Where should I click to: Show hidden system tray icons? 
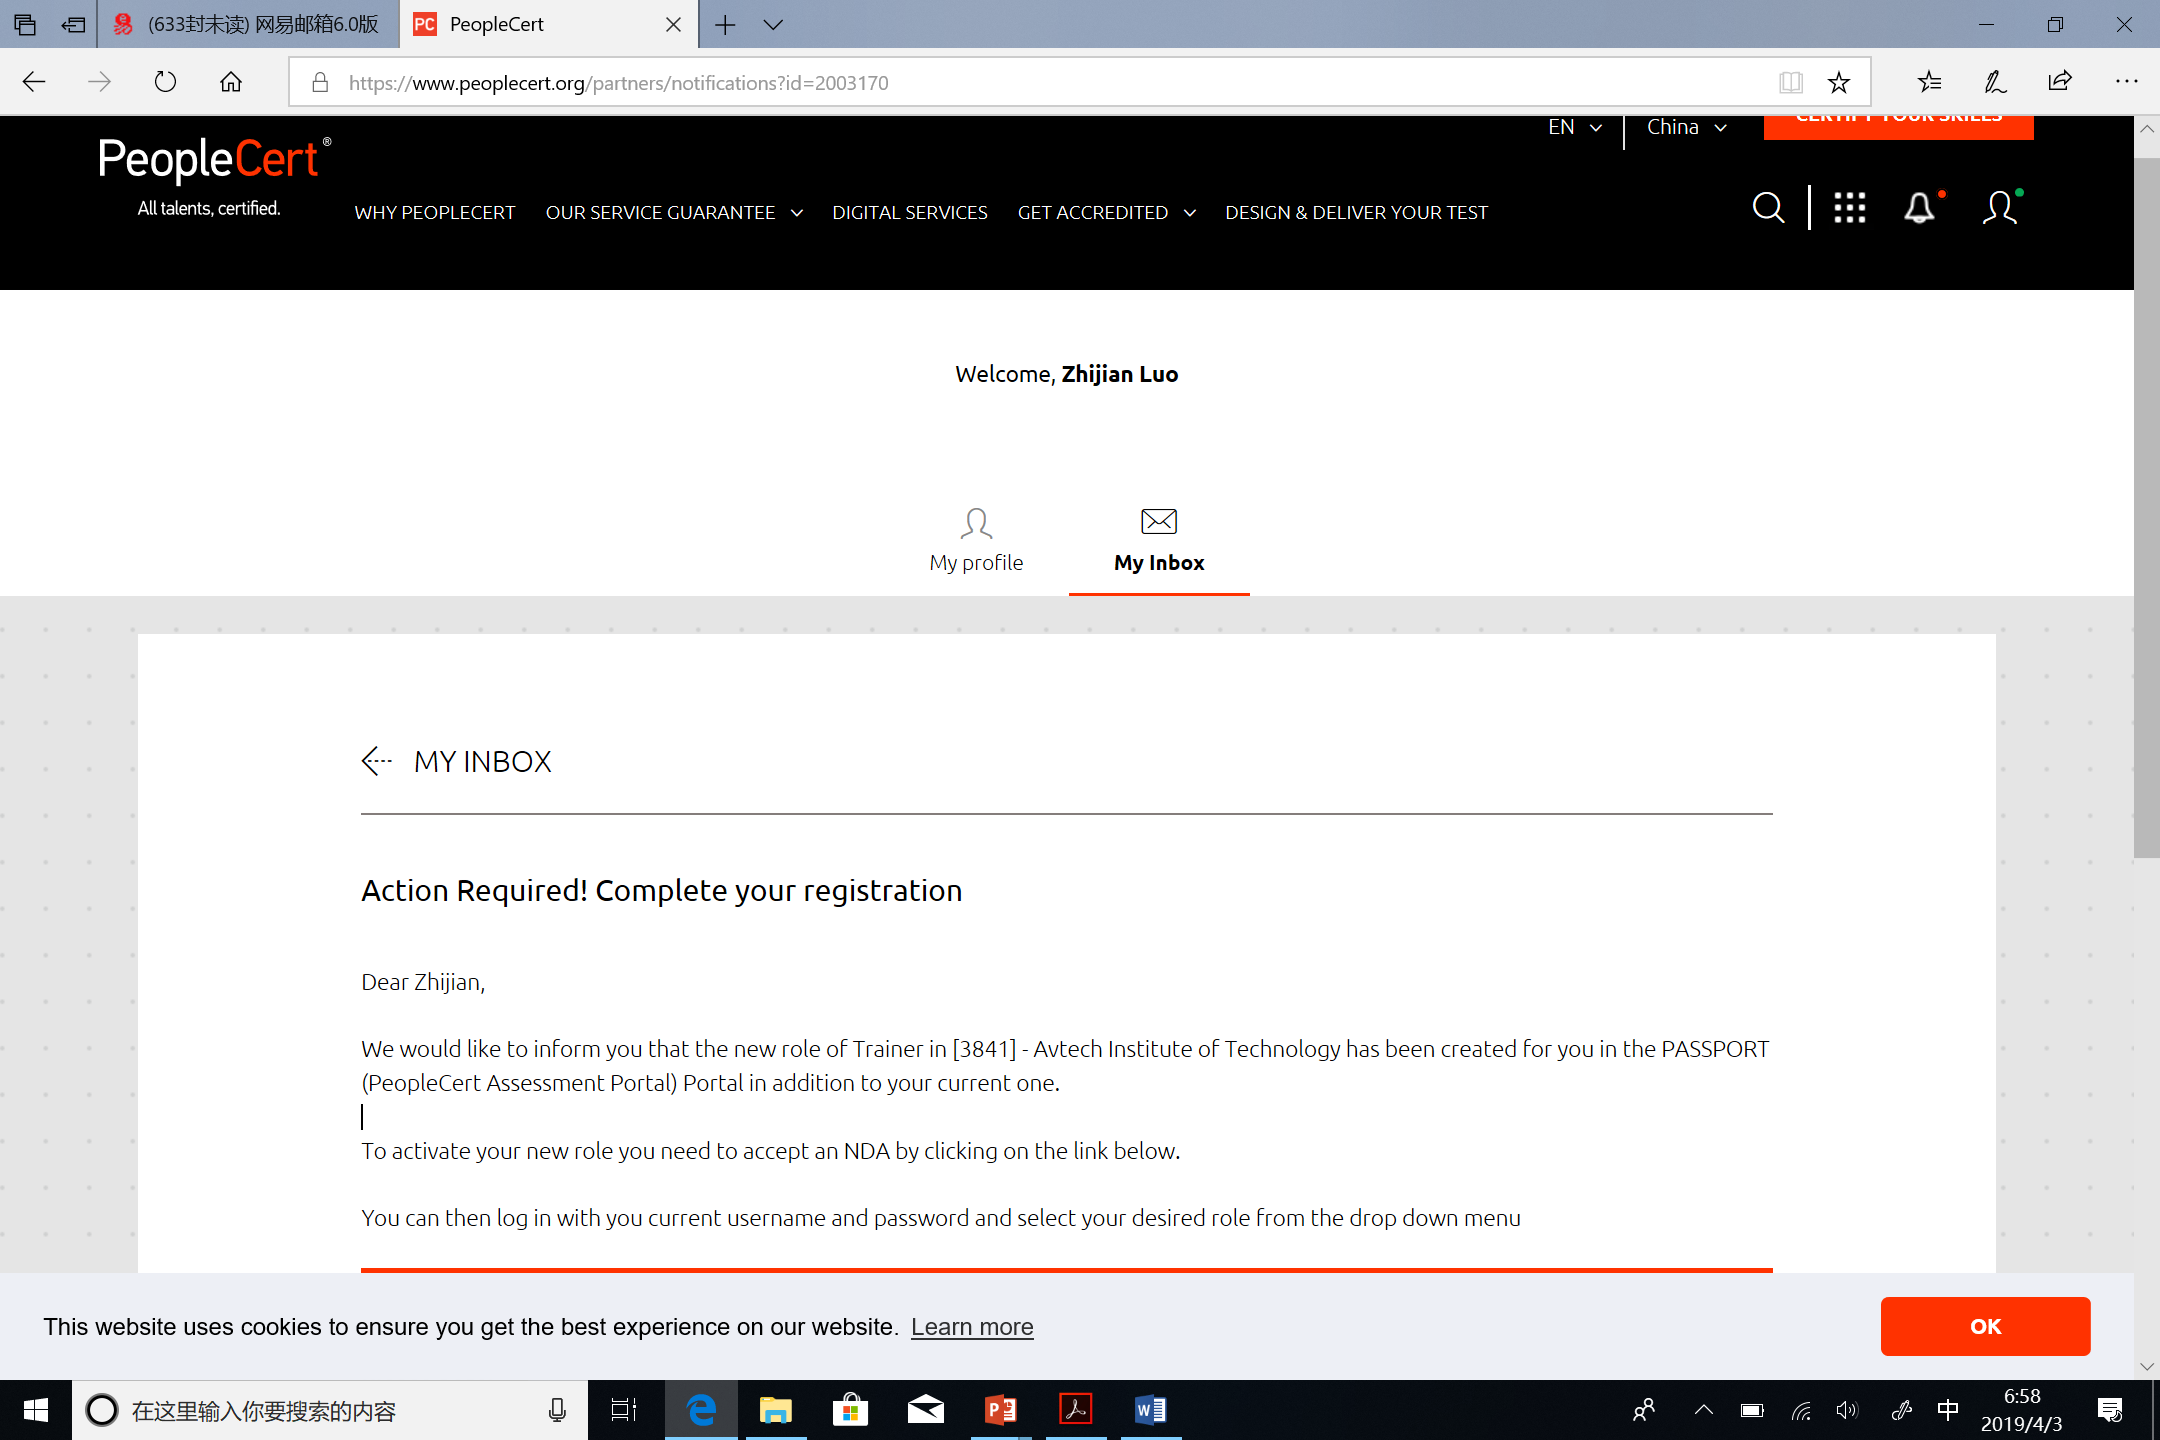pos(1703,1410)
